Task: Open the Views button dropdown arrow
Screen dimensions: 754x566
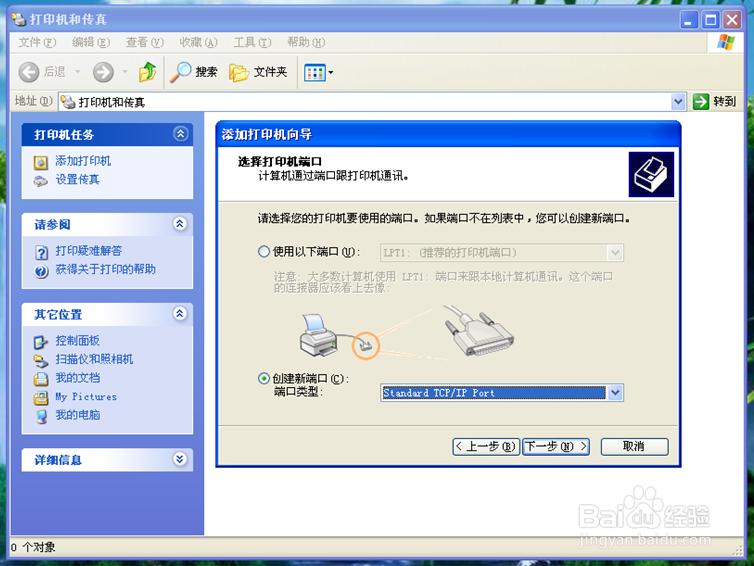Action: 331,73
